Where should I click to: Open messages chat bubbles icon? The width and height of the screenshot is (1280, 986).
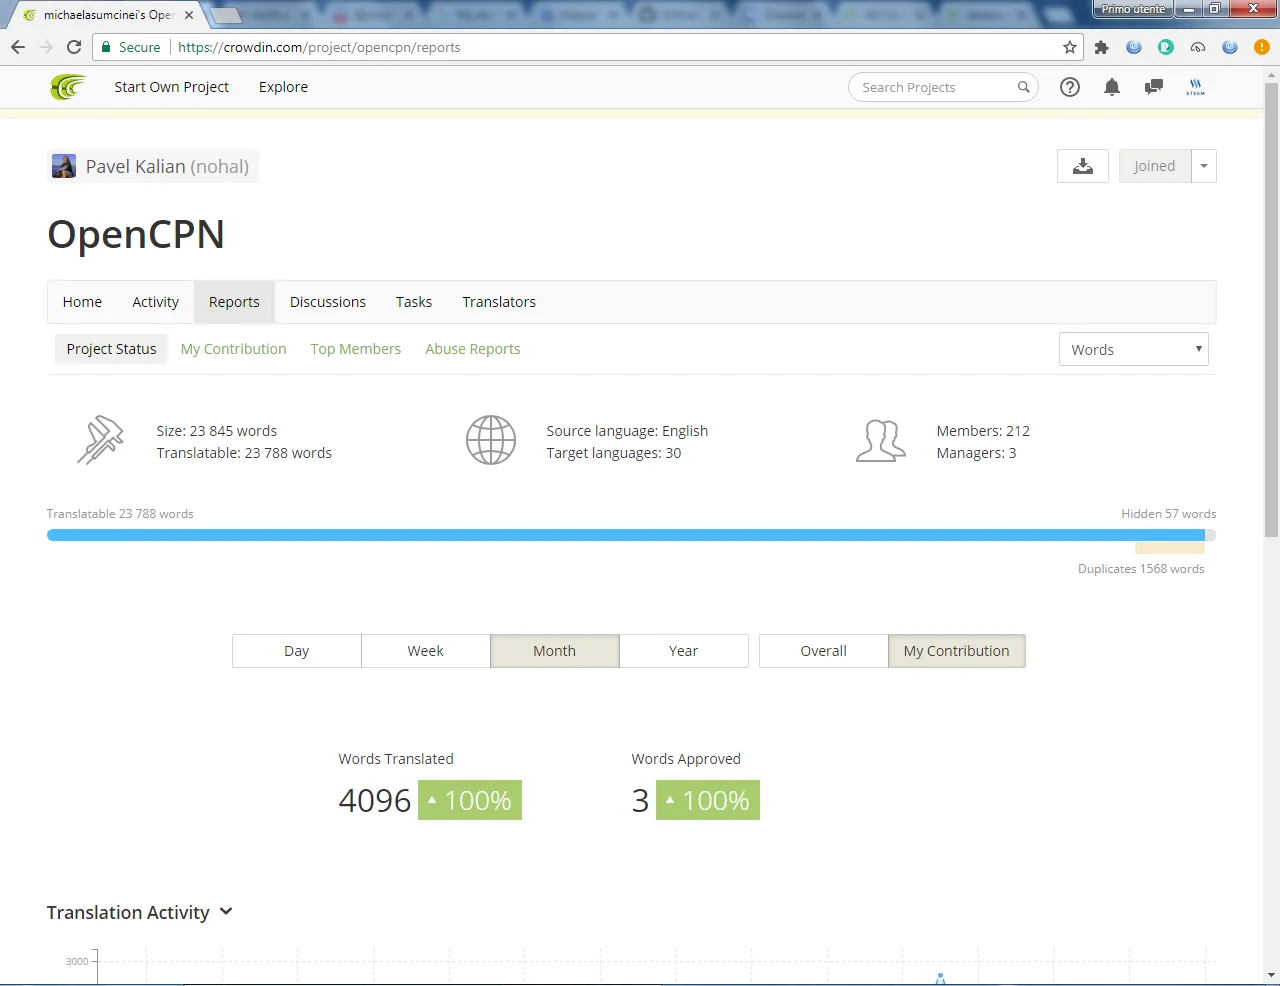1154,87
